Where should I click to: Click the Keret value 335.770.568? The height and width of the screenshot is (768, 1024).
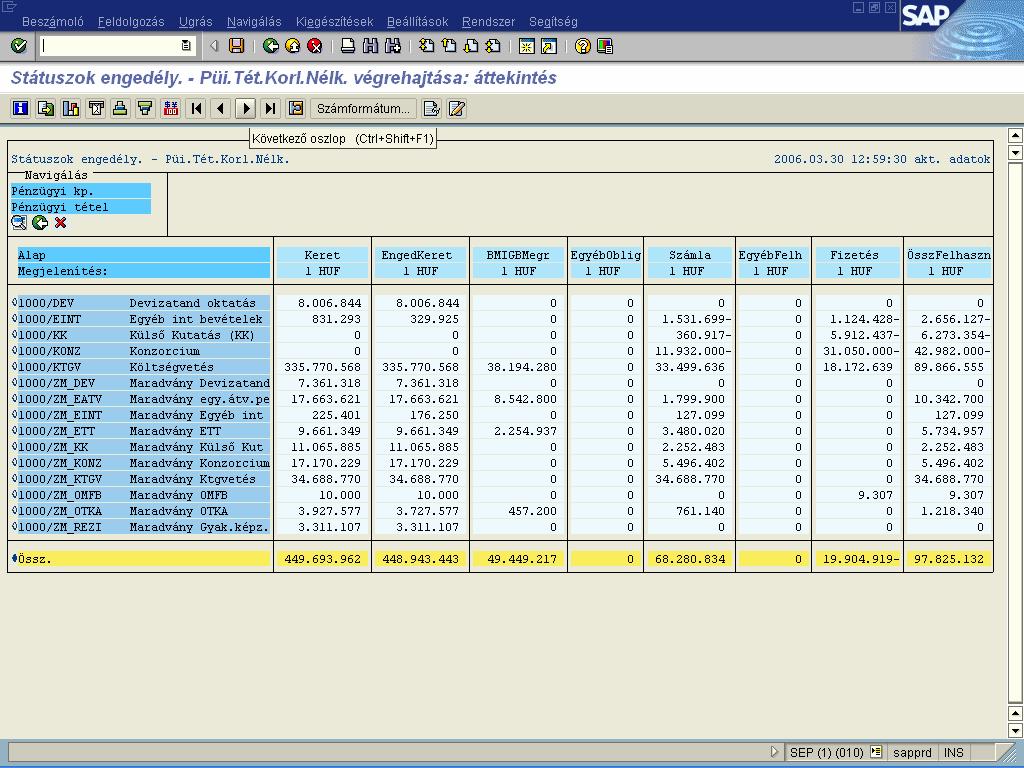323,367
